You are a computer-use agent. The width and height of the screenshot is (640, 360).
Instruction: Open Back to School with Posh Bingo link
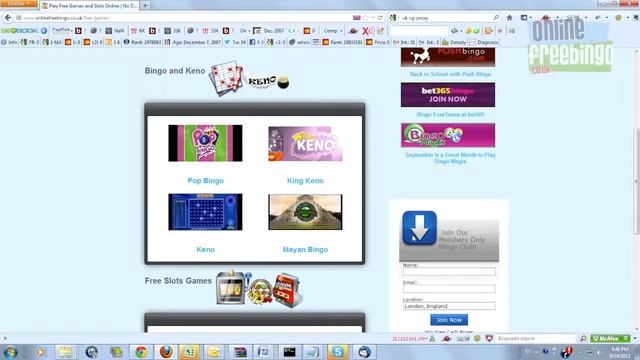pyautogui.click(x=450, y=74)
